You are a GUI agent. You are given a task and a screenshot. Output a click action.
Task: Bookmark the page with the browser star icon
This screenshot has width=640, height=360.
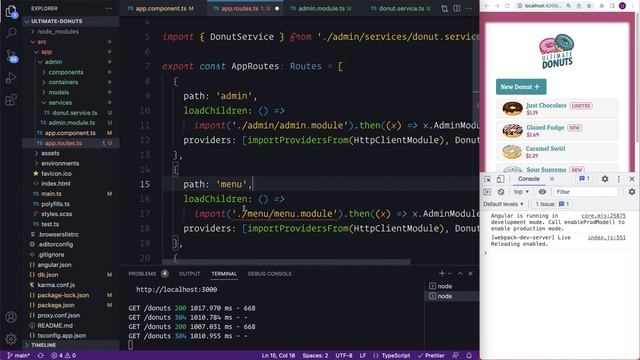tap(589, 6)
